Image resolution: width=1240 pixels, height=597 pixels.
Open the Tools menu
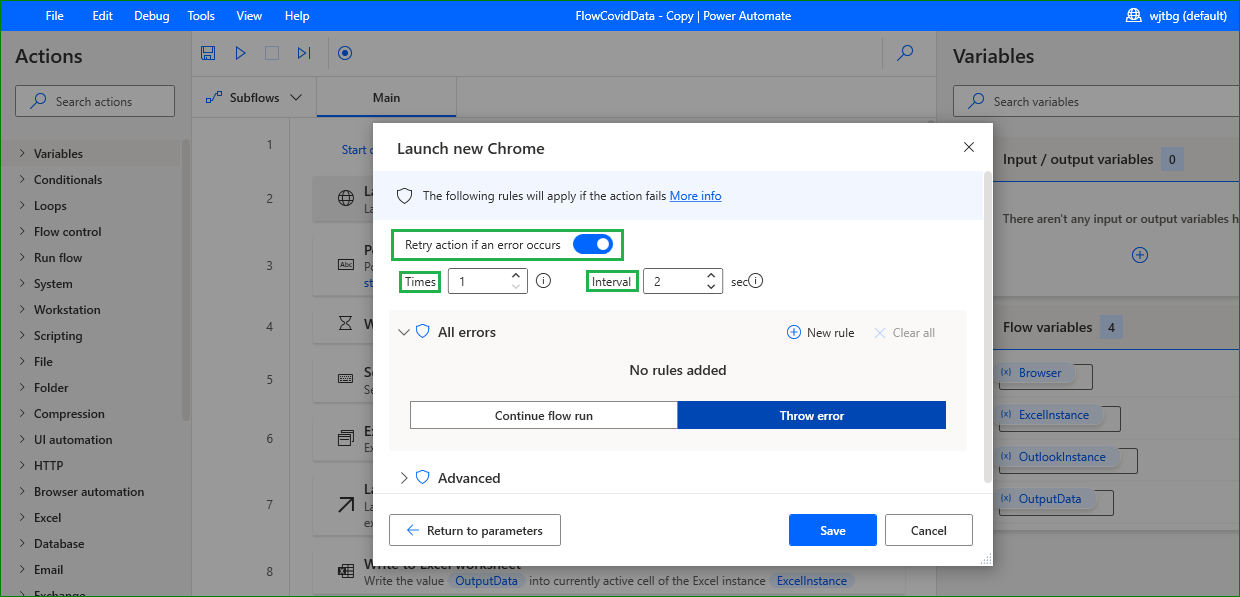[x=201, y=16]
